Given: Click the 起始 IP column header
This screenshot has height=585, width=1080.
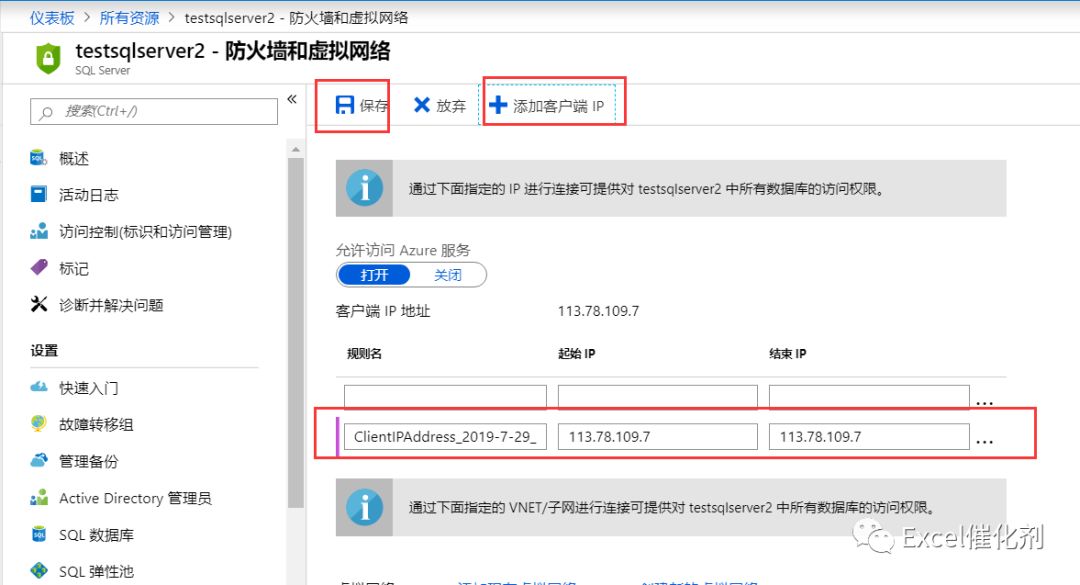Looking at the screenshot, I should (x=577, y=353).
